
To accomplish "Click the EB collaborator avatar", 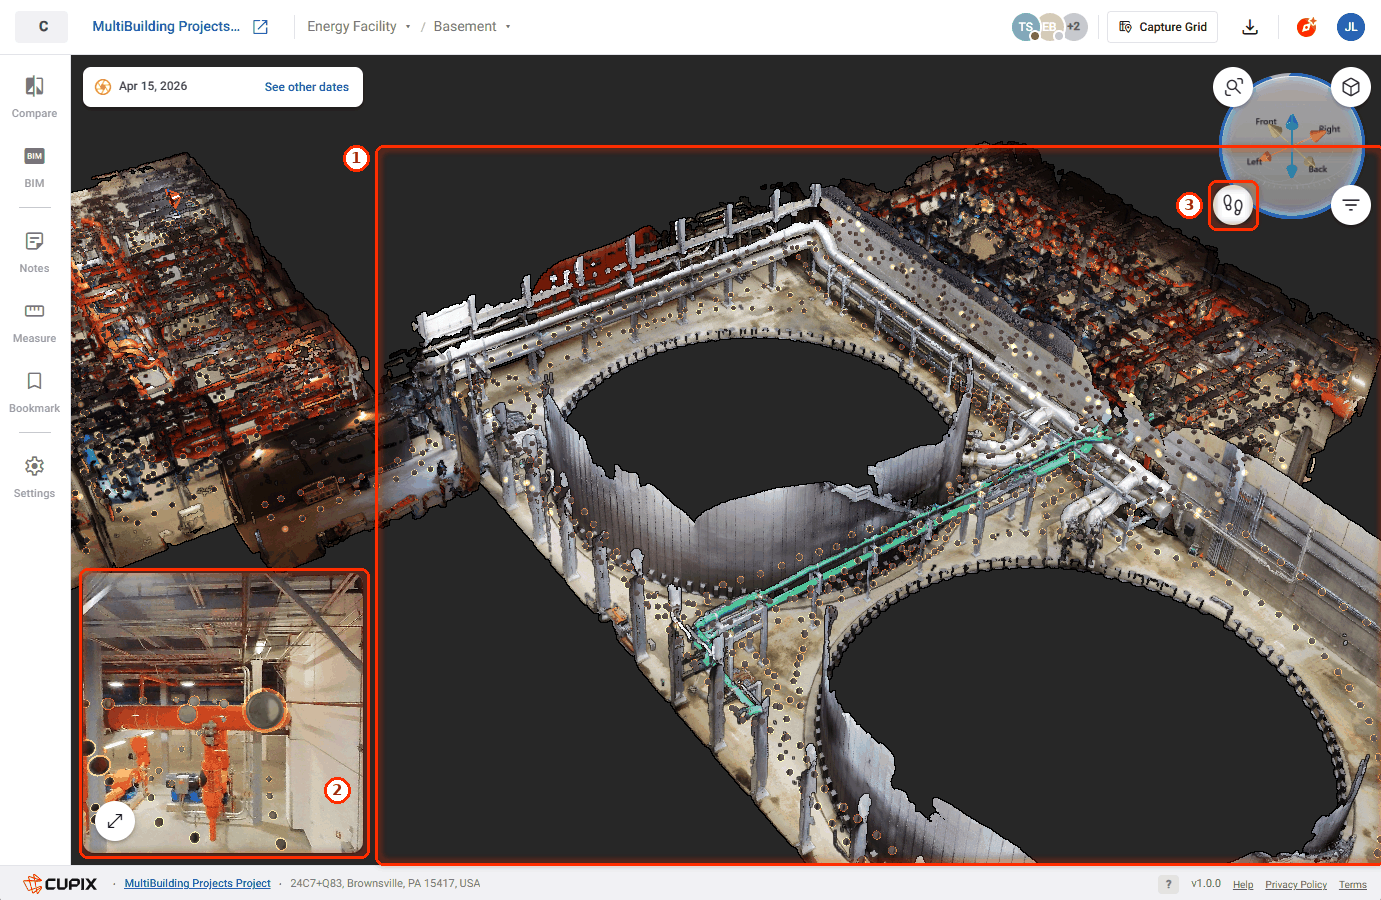I will pyautogui.click(x=1049, y=27).
